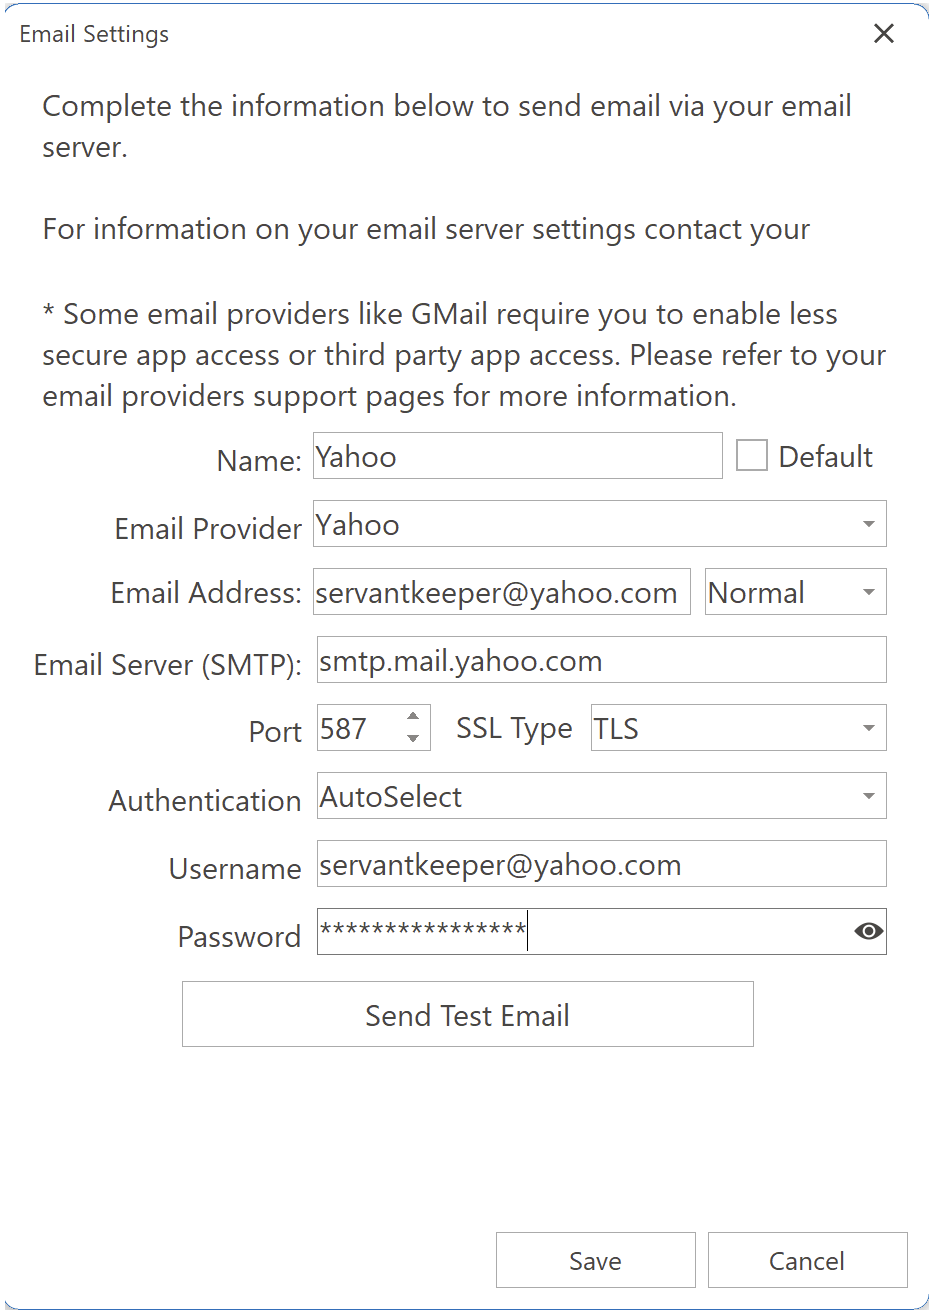Cancel the email configuration
Viewport: 932px width, 1314px height.
807,1260
